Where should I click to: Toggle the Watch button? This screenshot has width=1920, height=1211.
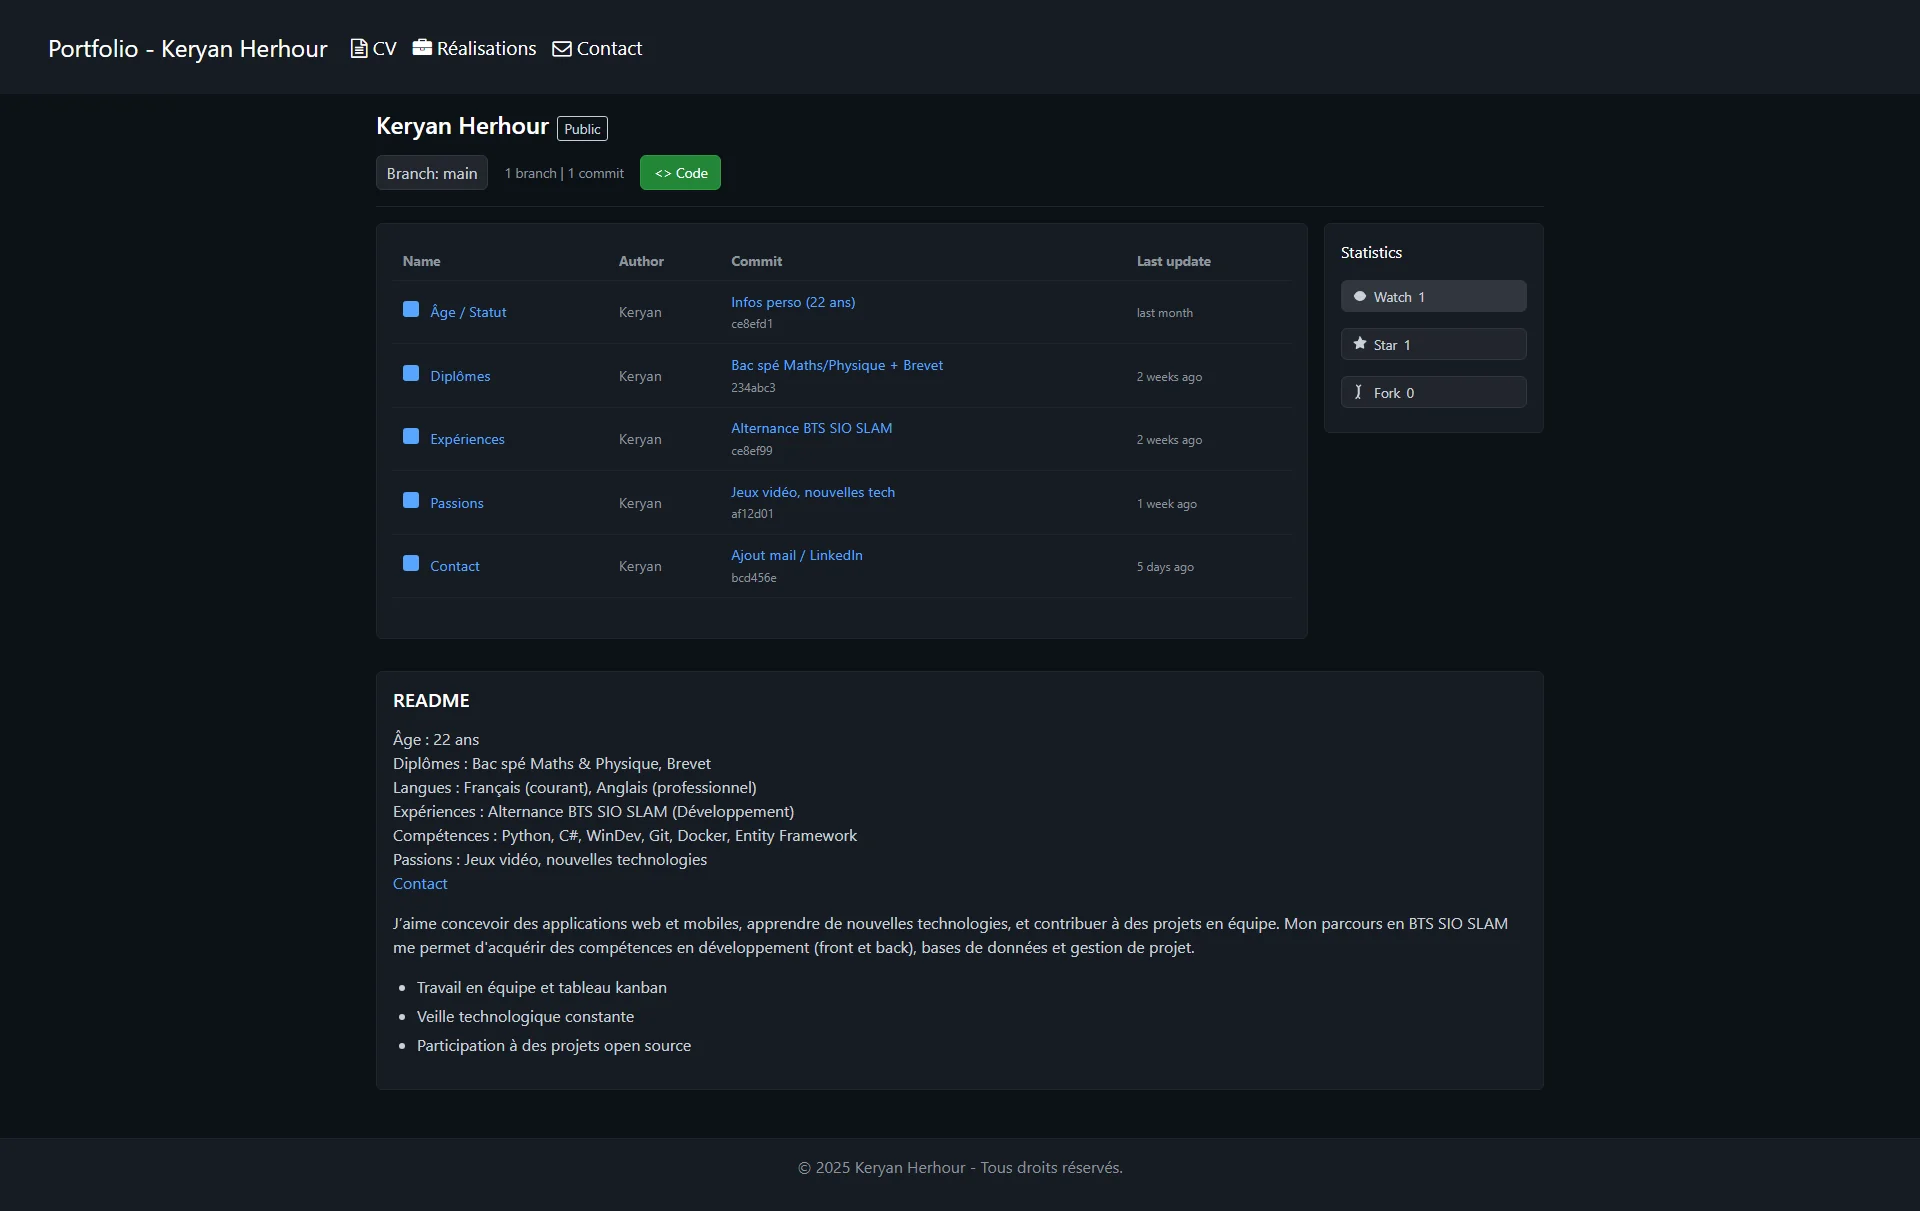point(1432,297)
